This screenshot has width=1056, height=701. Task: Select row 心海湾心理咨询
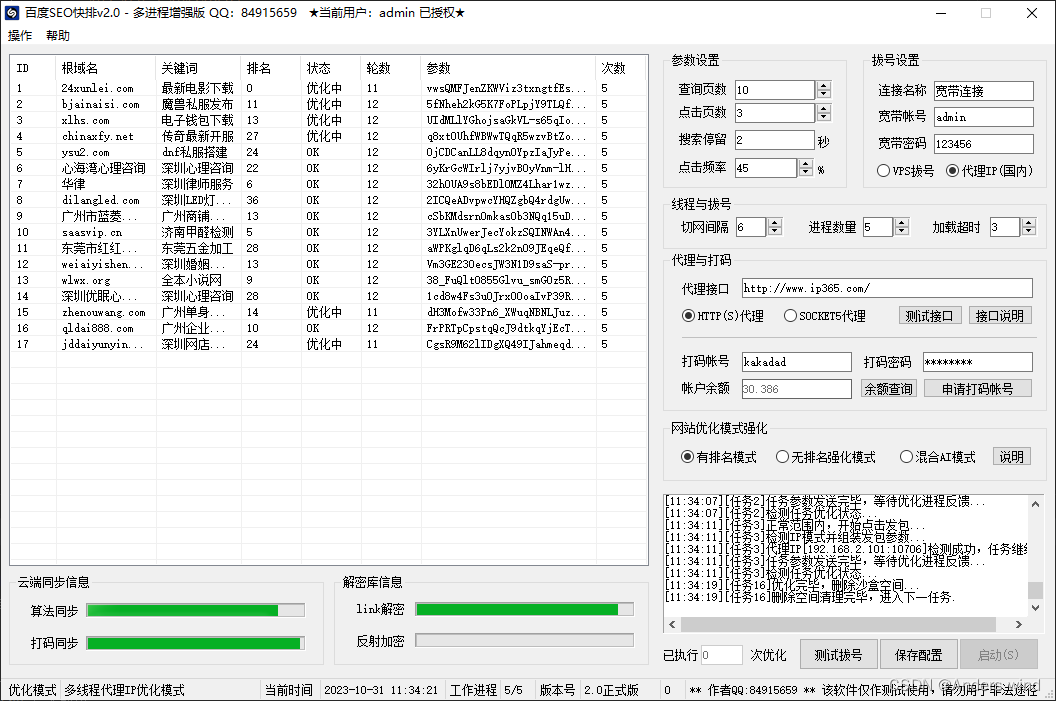(328, 168)
